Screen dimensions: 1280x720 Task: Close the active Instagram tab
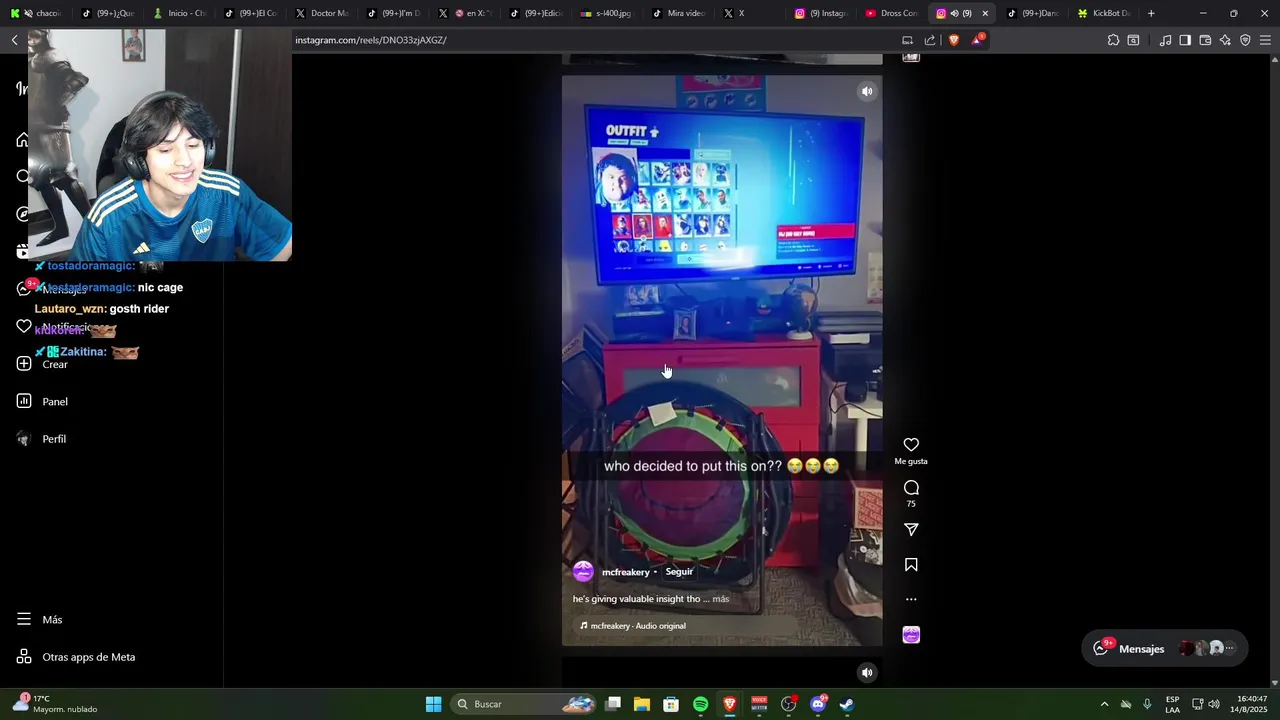coord(985,13)
